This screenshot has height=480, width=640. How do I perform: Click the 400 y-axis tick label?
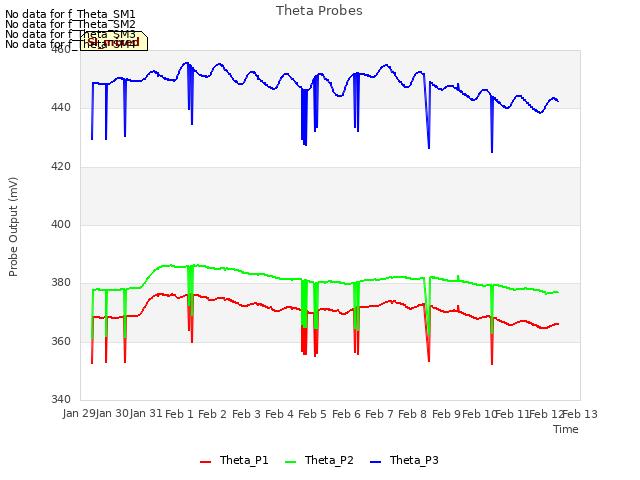[x=61, y=224]
